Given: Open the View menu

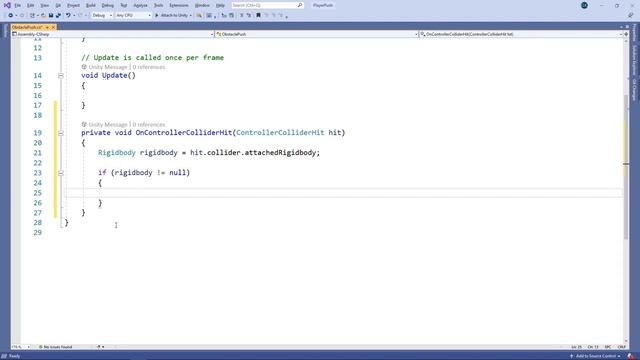Looking at the screenshot, I should (44, 5).
